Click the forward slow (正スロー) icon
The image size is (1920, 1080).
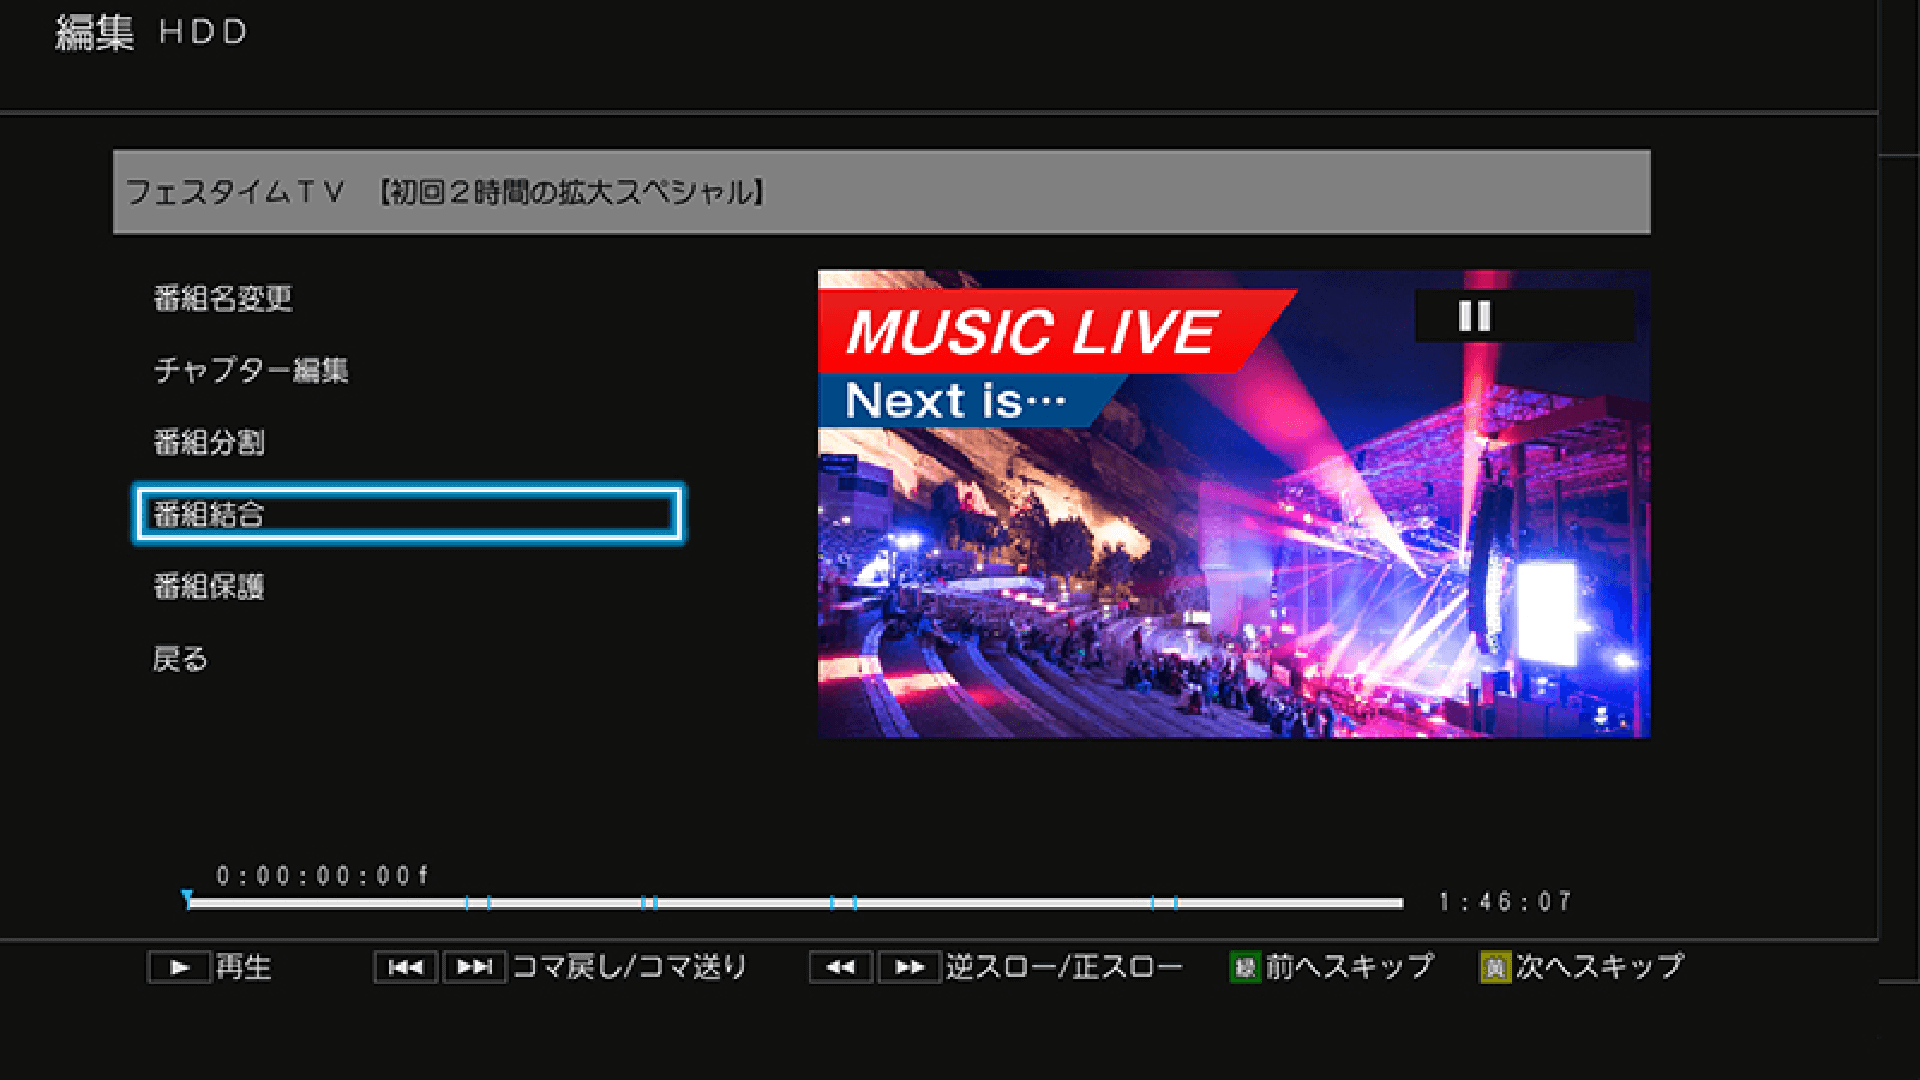[x=909, y=967]
